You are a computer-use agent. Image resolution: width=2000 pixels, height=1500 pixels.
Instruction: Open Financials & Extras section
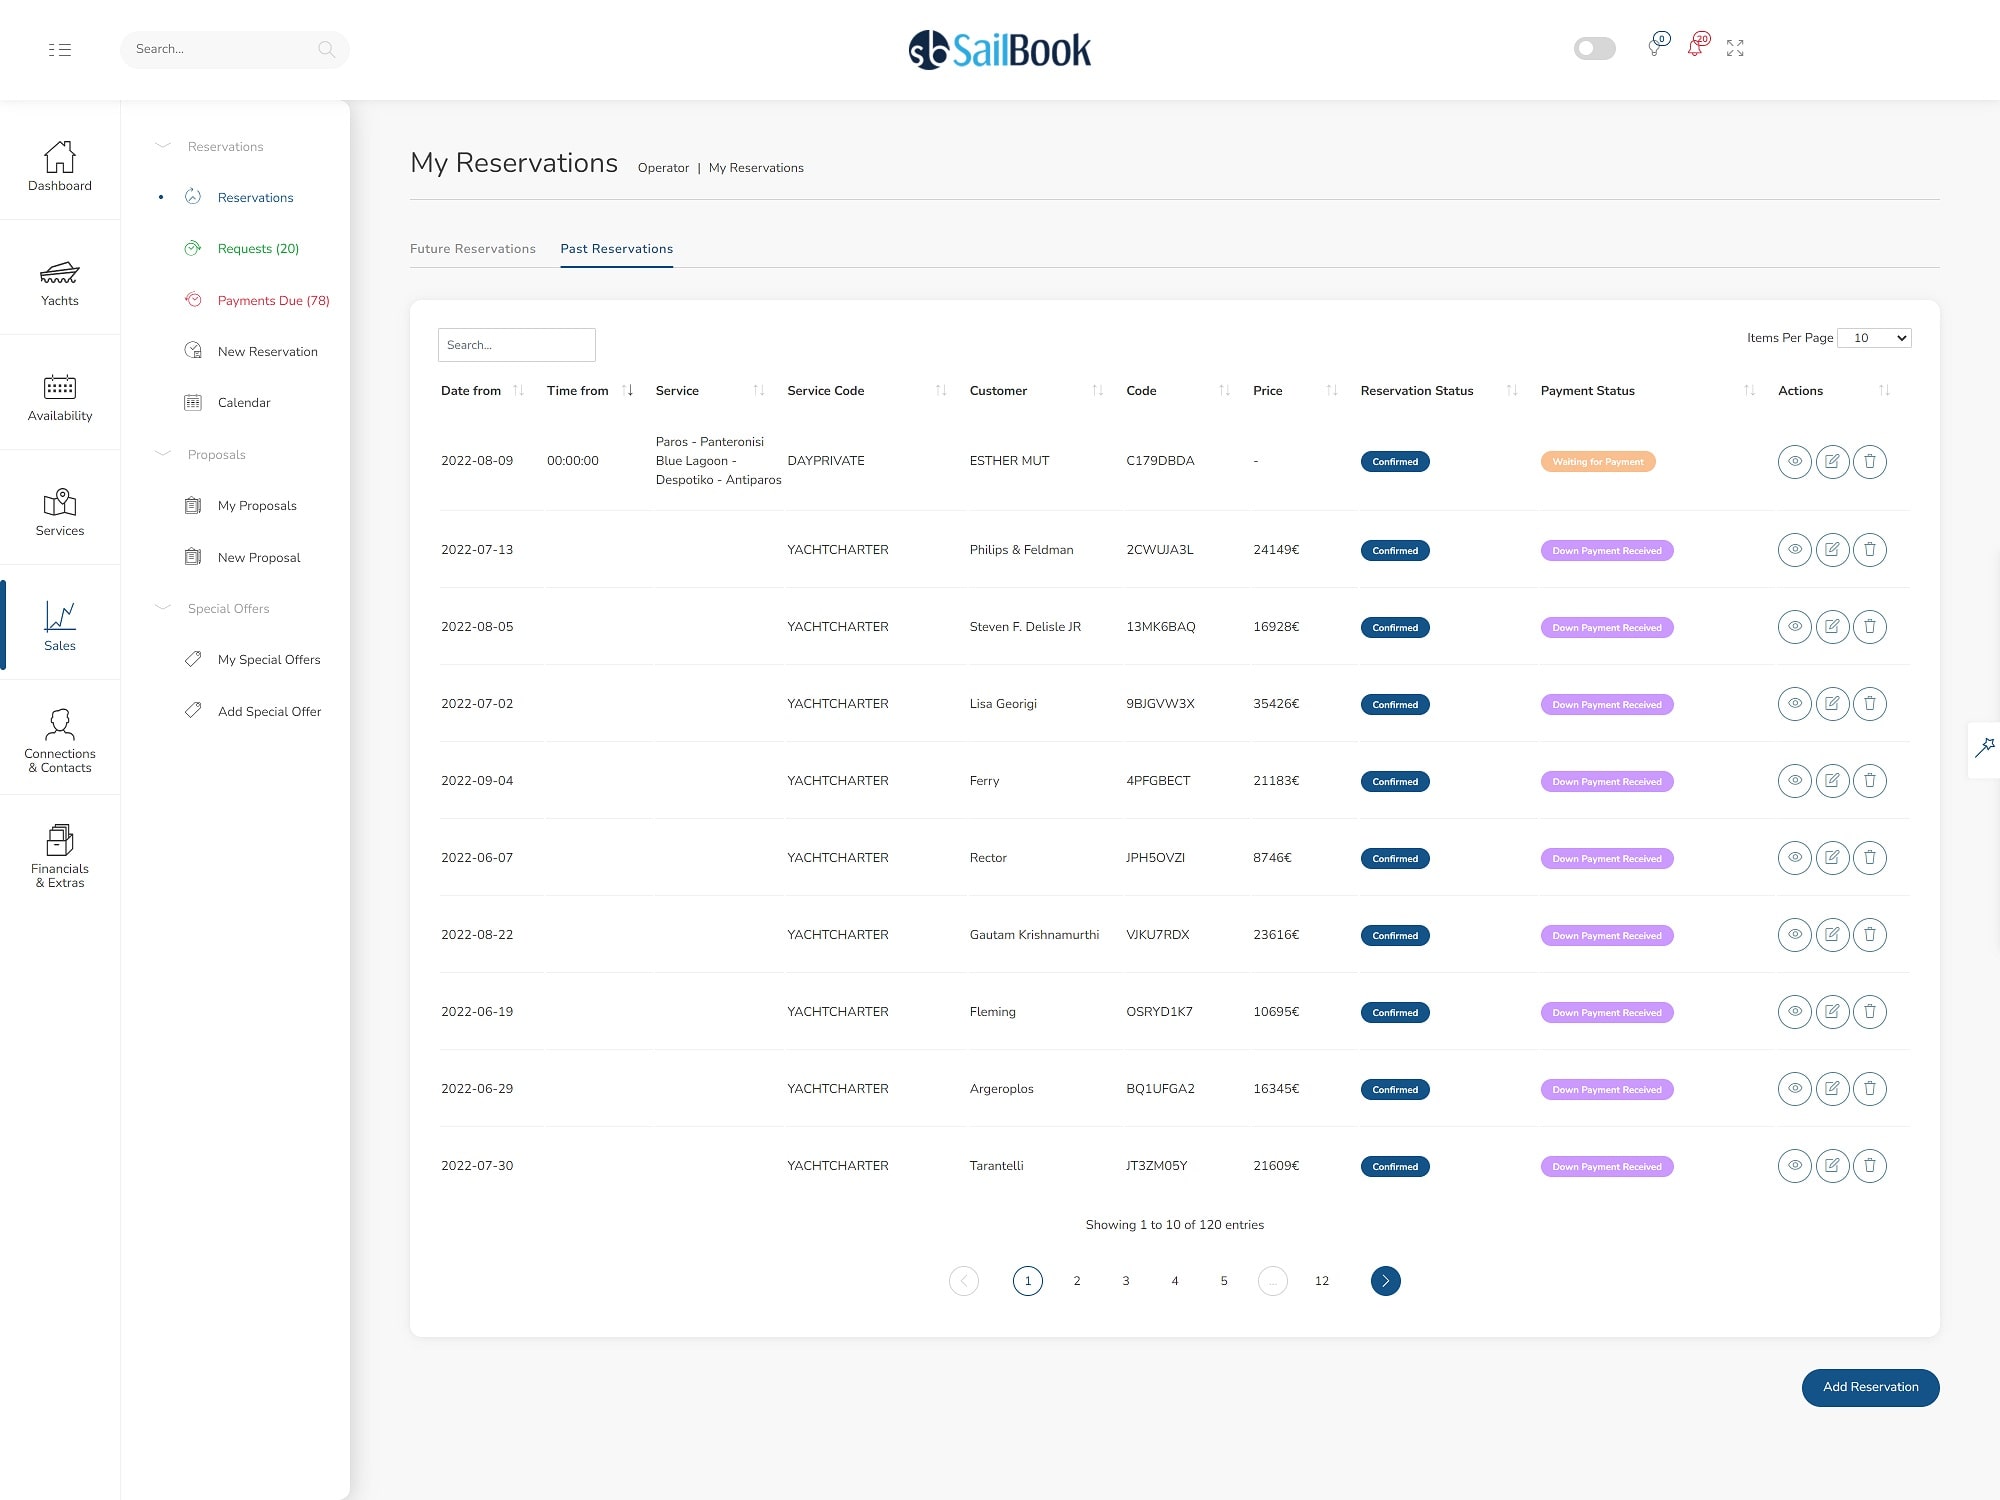60,856
